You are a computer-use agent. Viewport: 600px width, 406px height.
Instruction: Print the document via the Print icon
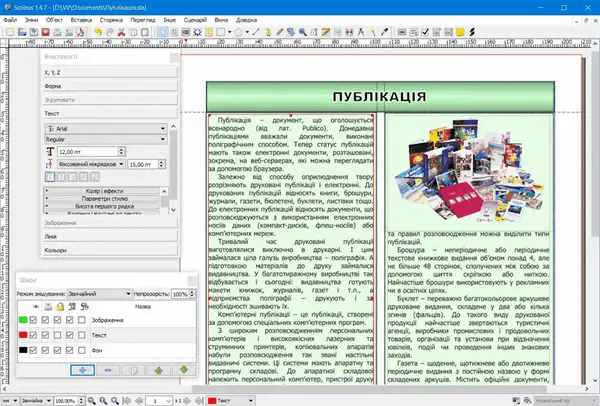click(x=57, y=32)
